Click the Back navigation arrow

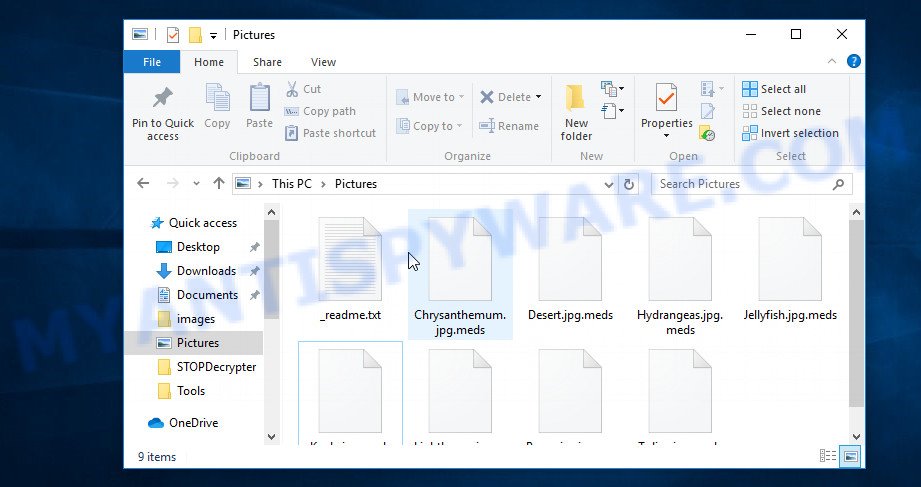[143, 183]
